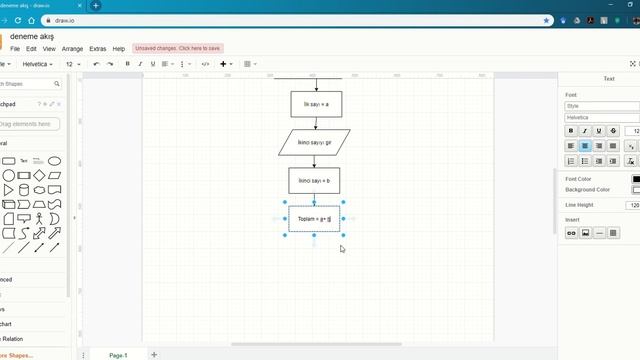Open the Help menu
Screen dimensions: 640x360
click(118, 49)
